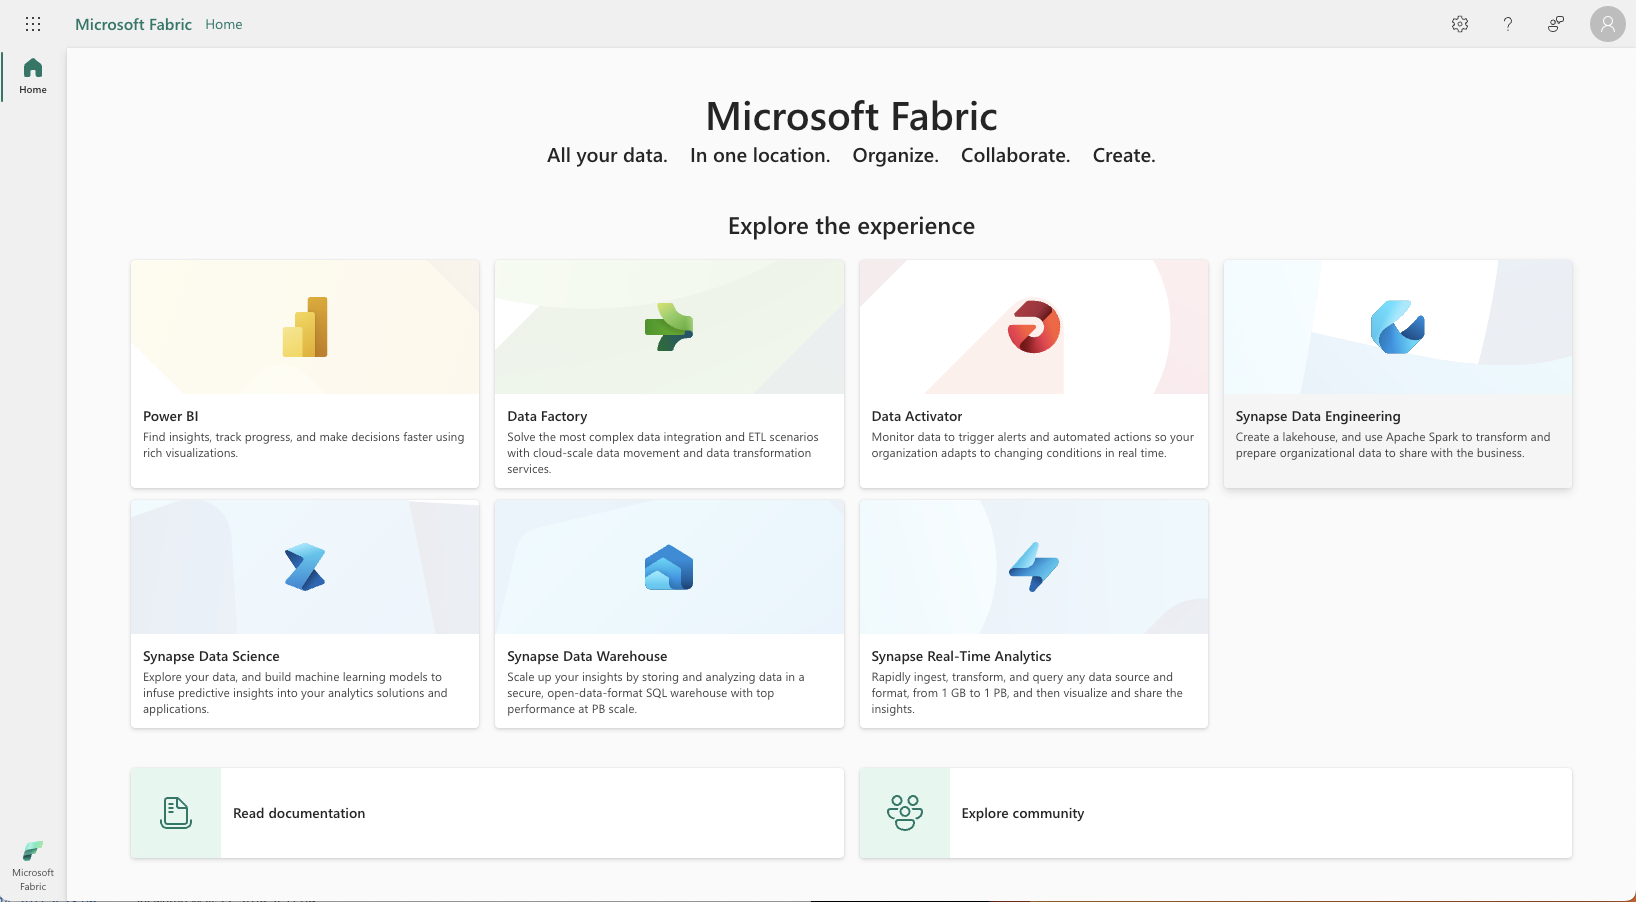This screenshot has height=902, width=1636.
Task: Click the Synapse Data Science logo
Action: [x=305, y=567]
